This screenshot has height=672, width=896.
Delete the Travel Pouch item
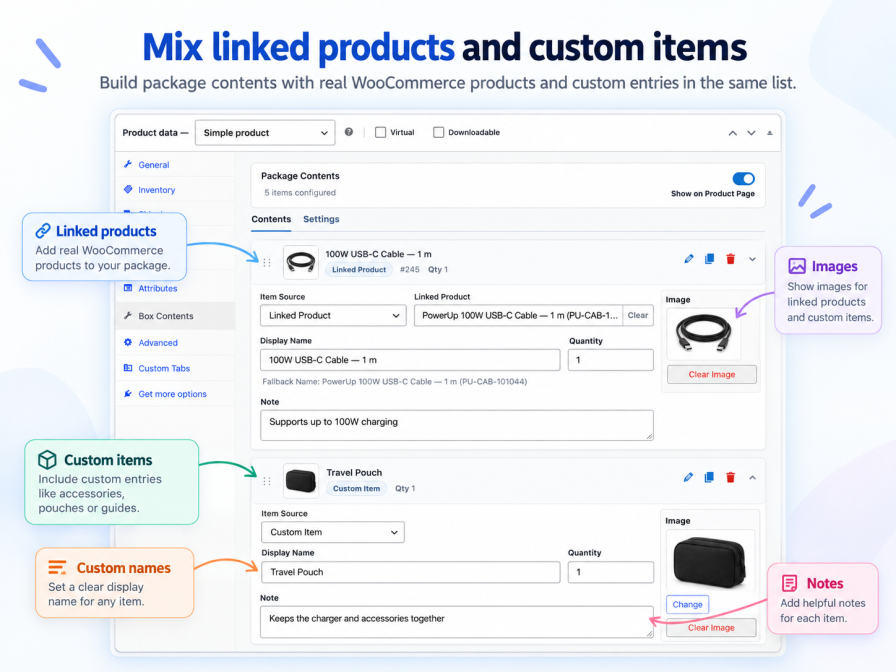point(730,477)
